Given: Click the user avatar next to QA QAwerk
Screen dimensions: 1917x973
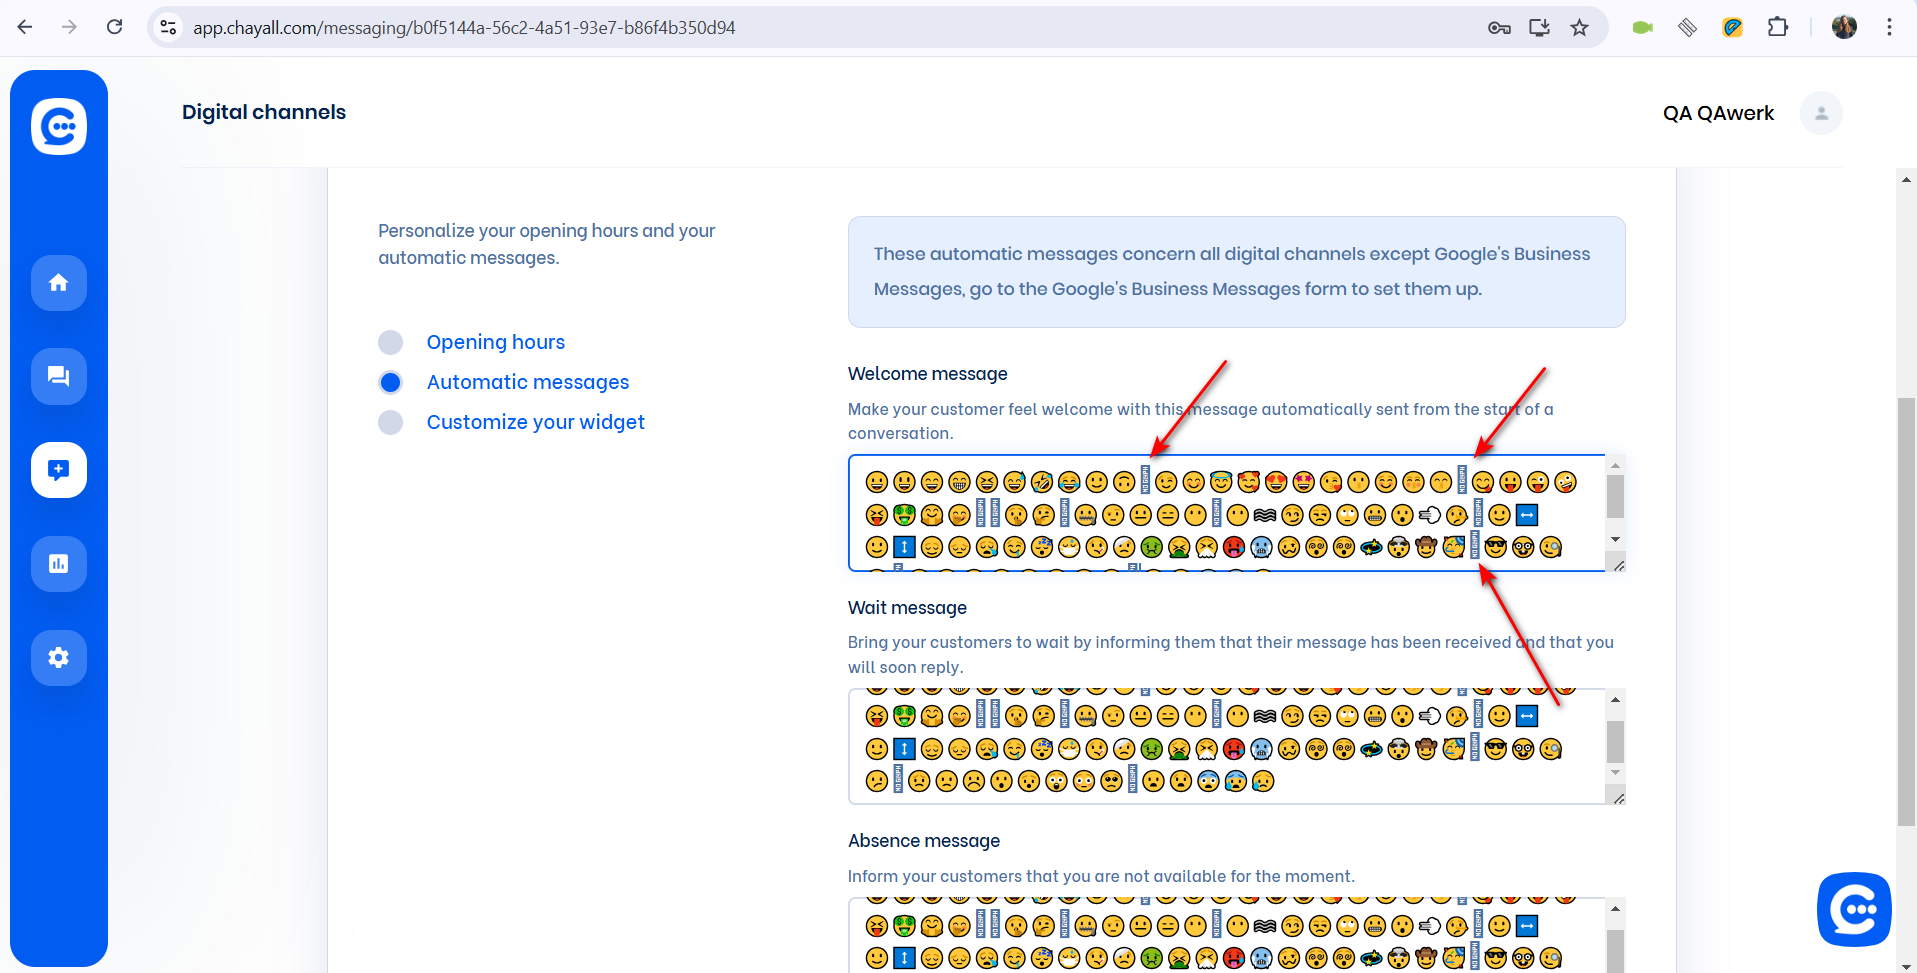Looking at the screenshot, I should pos(1821,113).
